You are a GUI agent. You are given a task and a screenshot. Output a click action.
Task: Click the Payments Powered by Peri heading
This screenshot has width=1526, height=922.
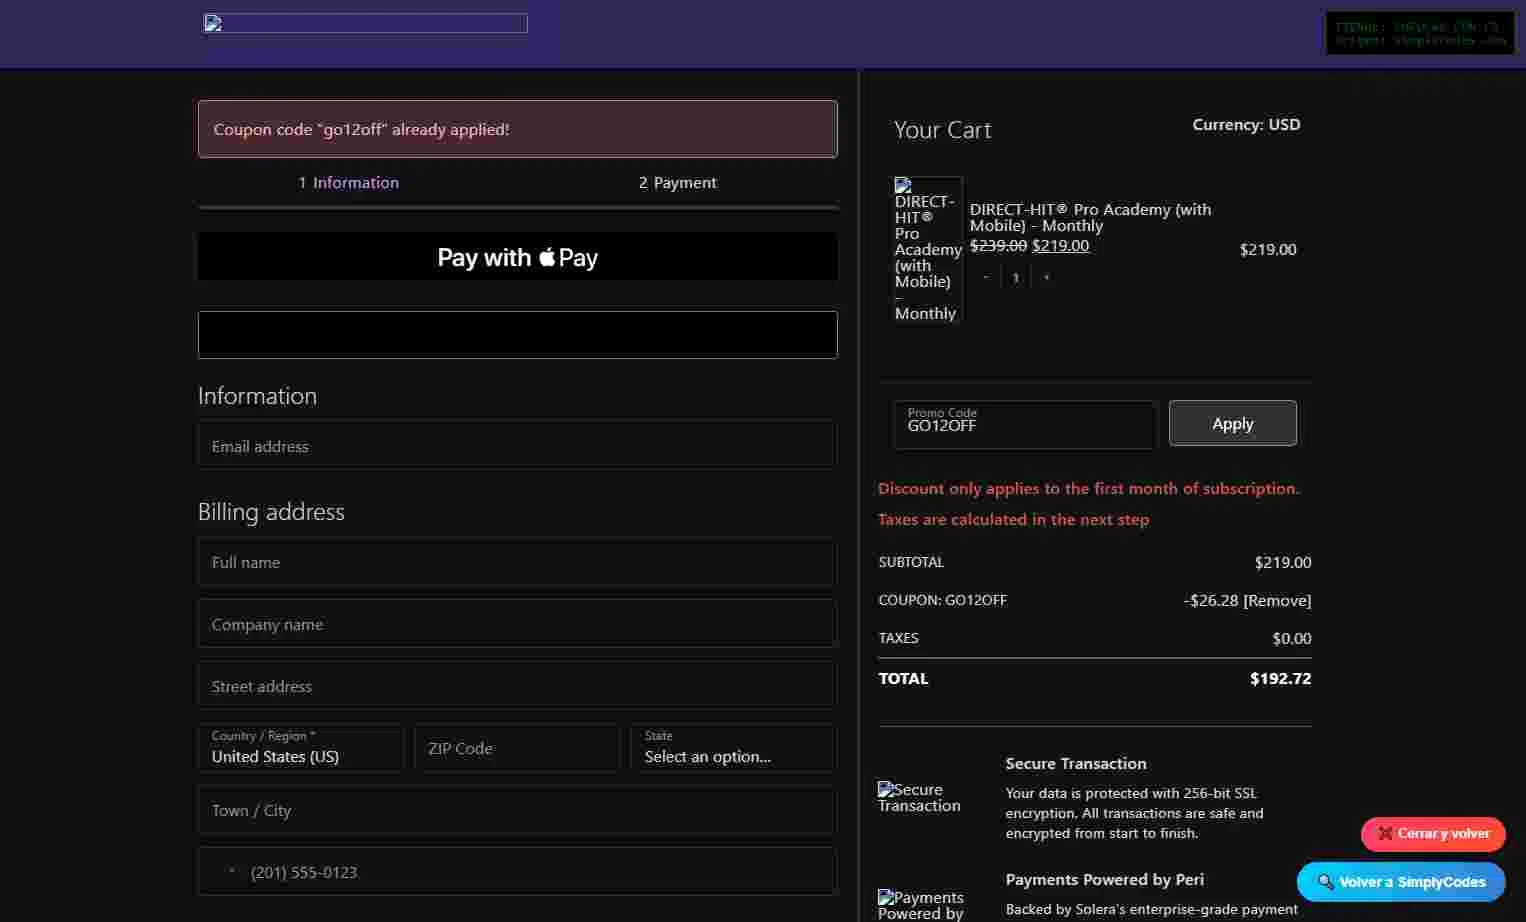point(1105,879)
